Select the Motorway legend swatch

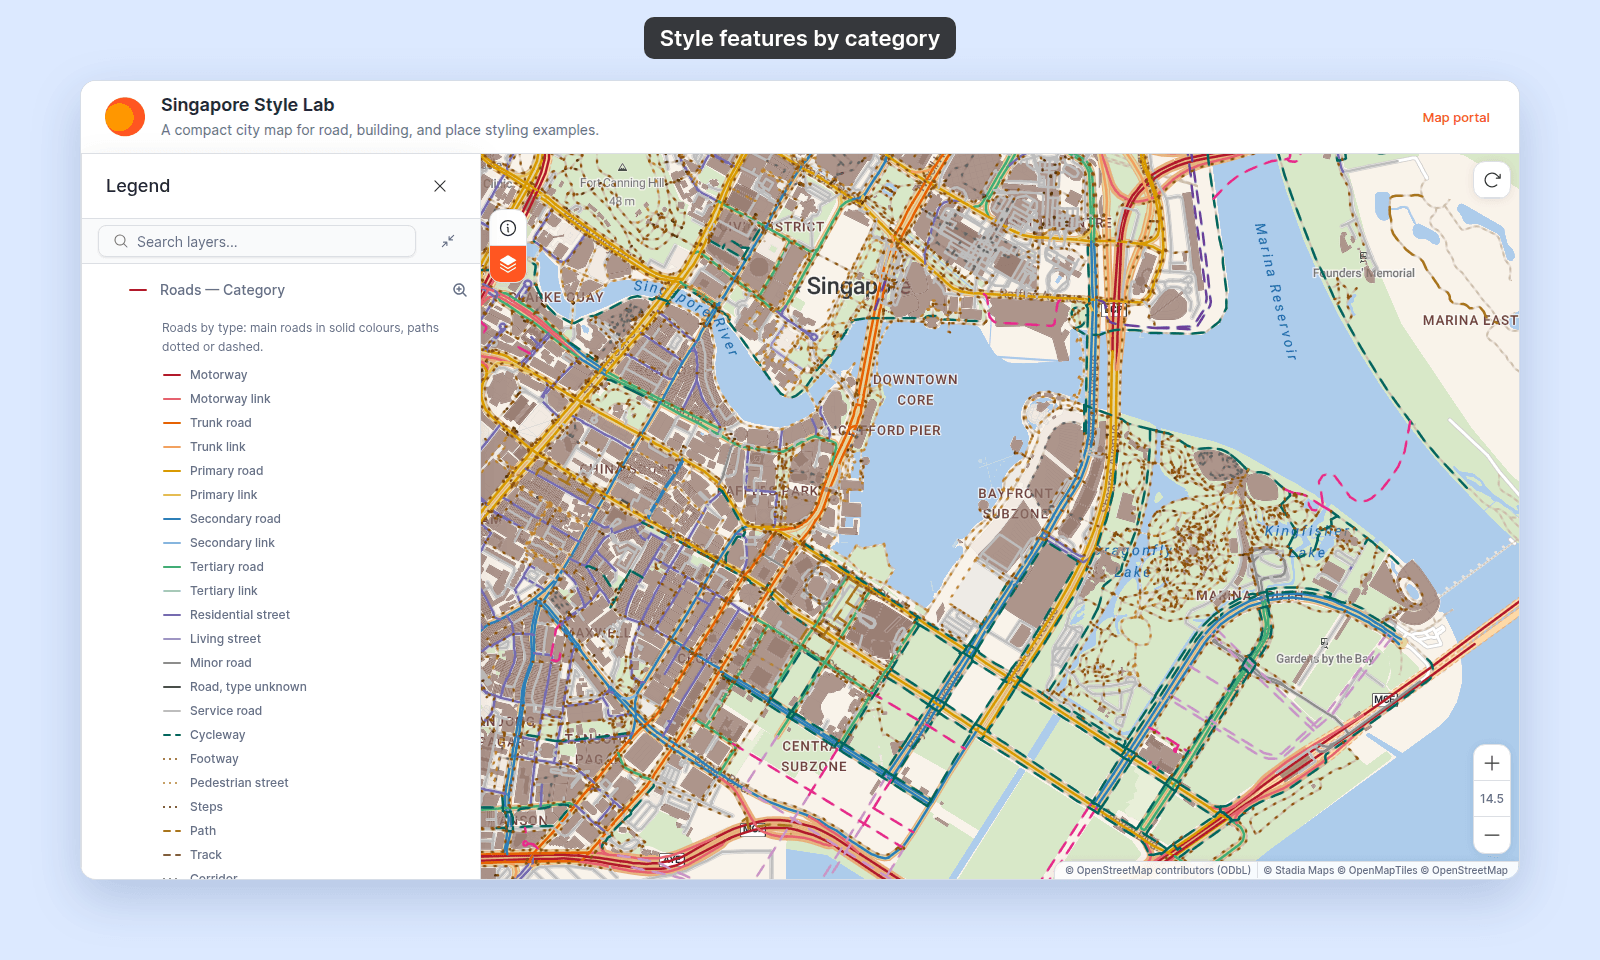coord(172,375)
